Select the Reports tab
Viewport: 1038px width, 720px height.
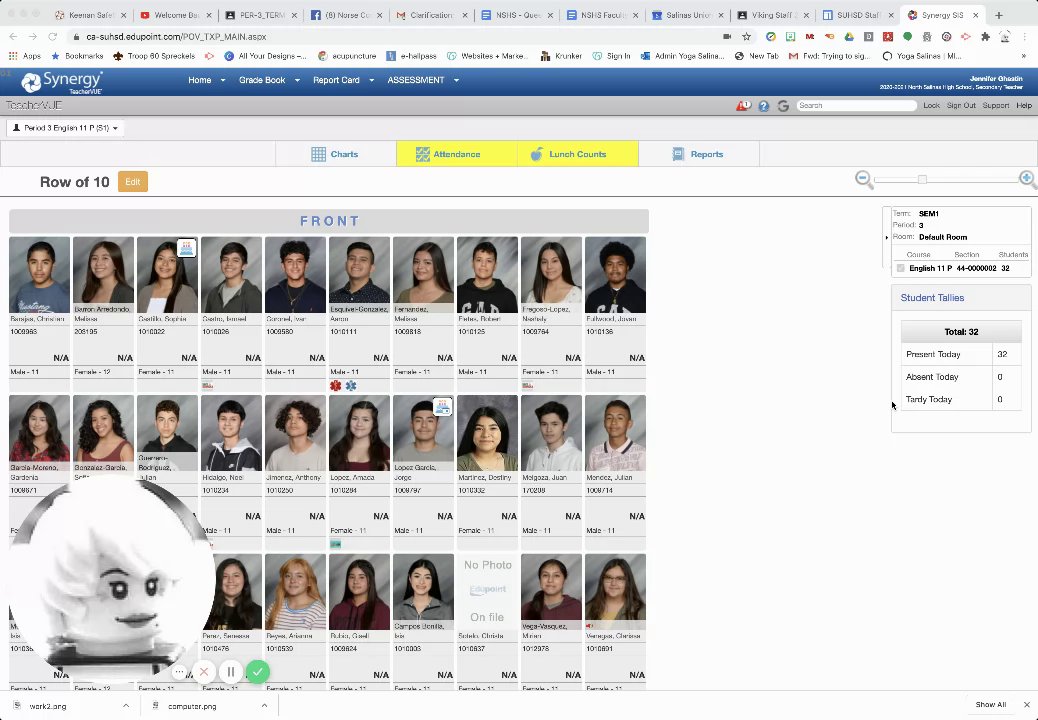[x=699, y=154]
